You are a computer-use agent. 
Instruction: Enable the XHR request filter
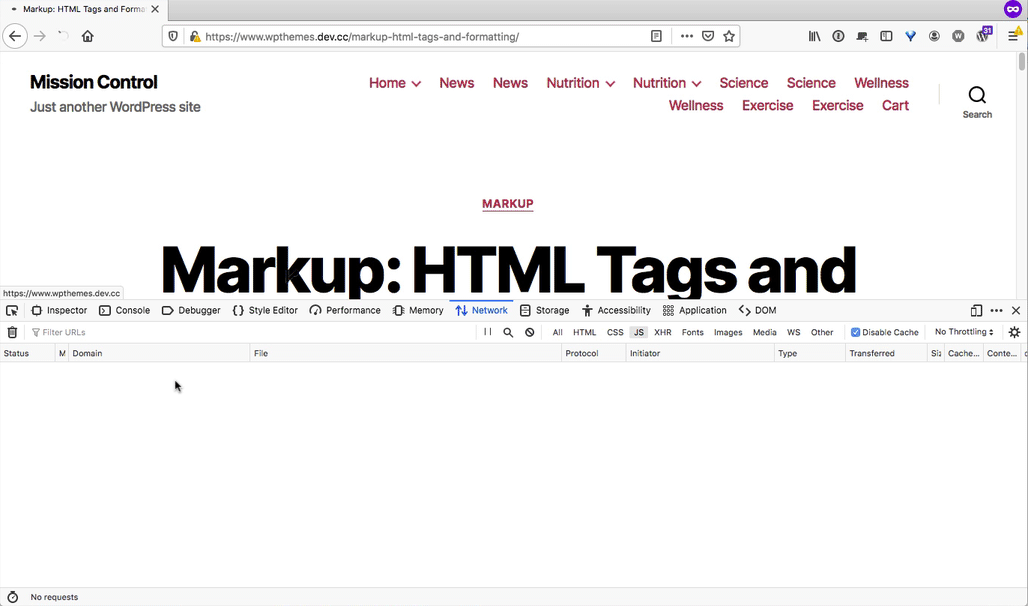click(662, 332)
